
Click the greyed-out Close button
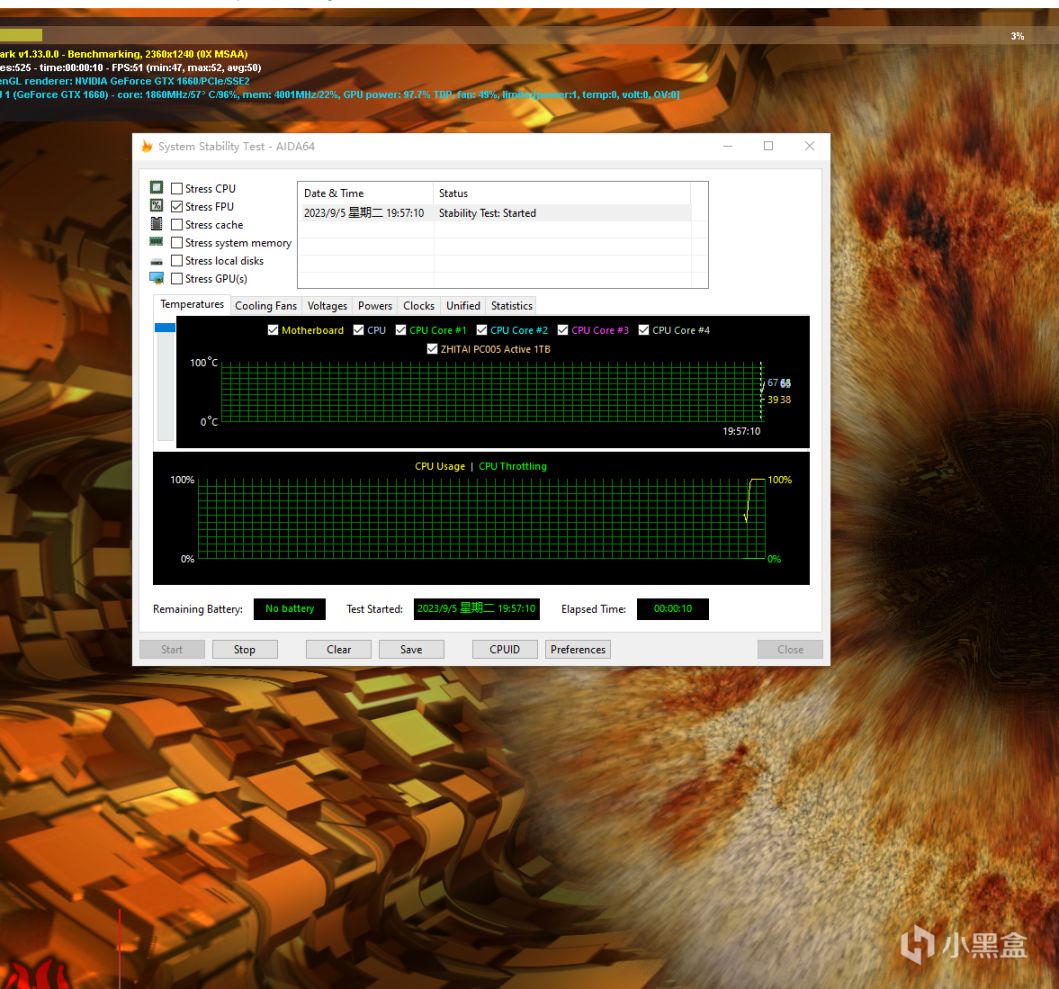[x=790, y=649]
